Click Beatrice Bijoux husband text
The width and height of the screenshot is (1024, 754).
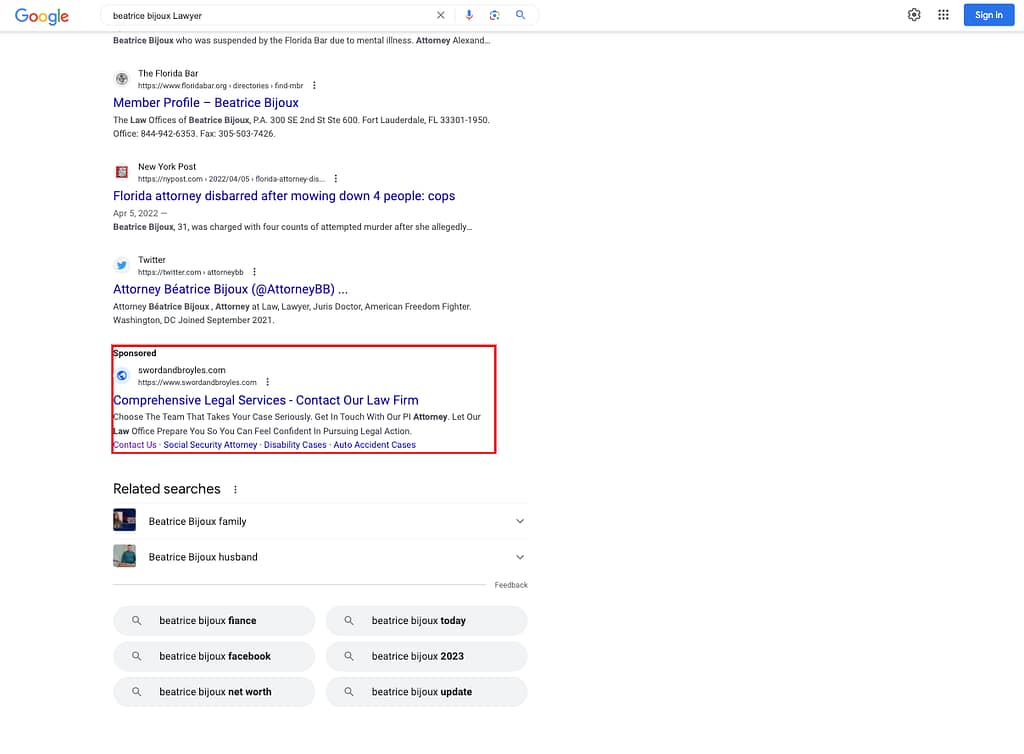(203, 557)
